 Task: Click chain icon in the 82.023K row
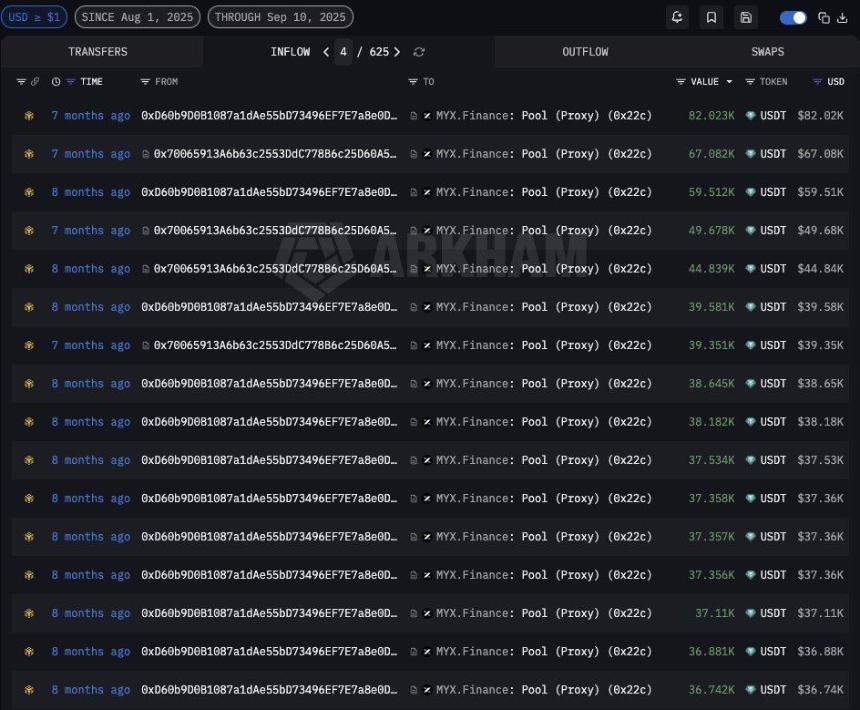(29, 116)
